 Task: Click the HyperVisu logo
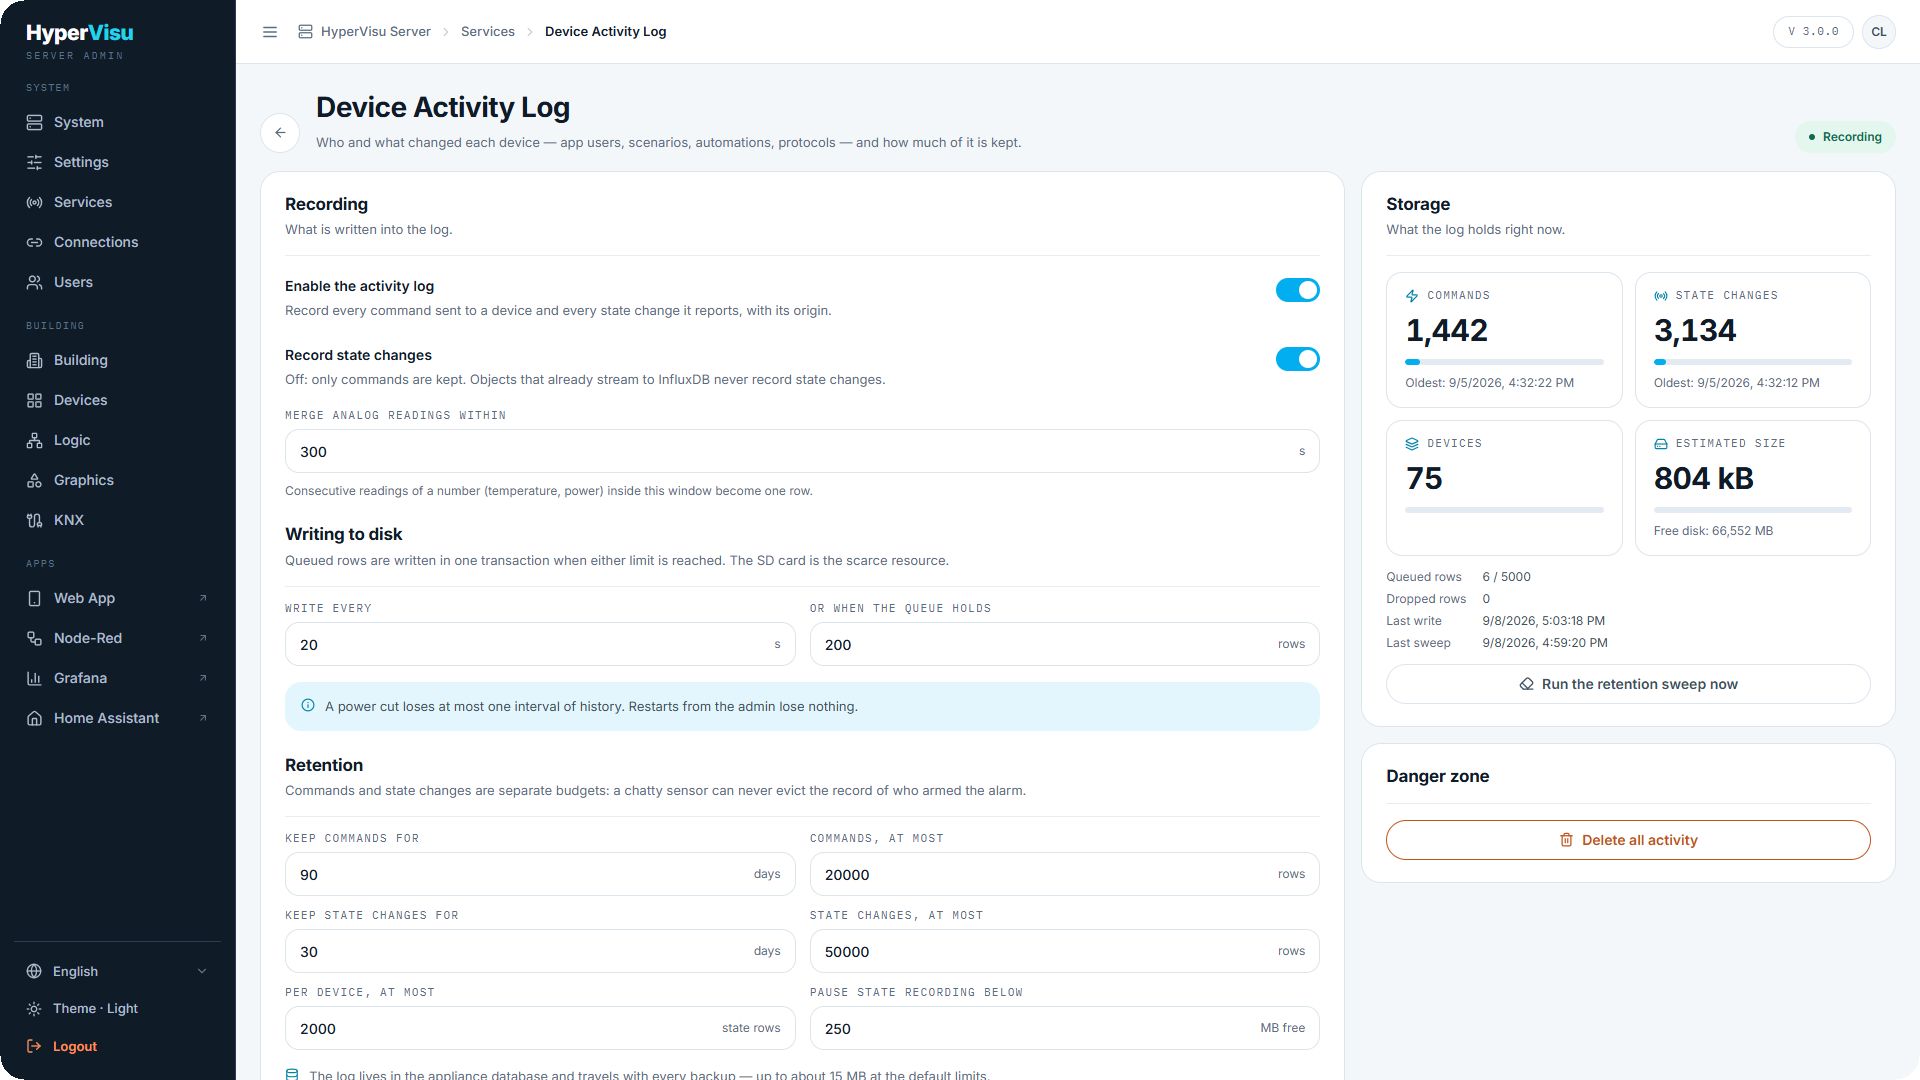click(80, 33)
